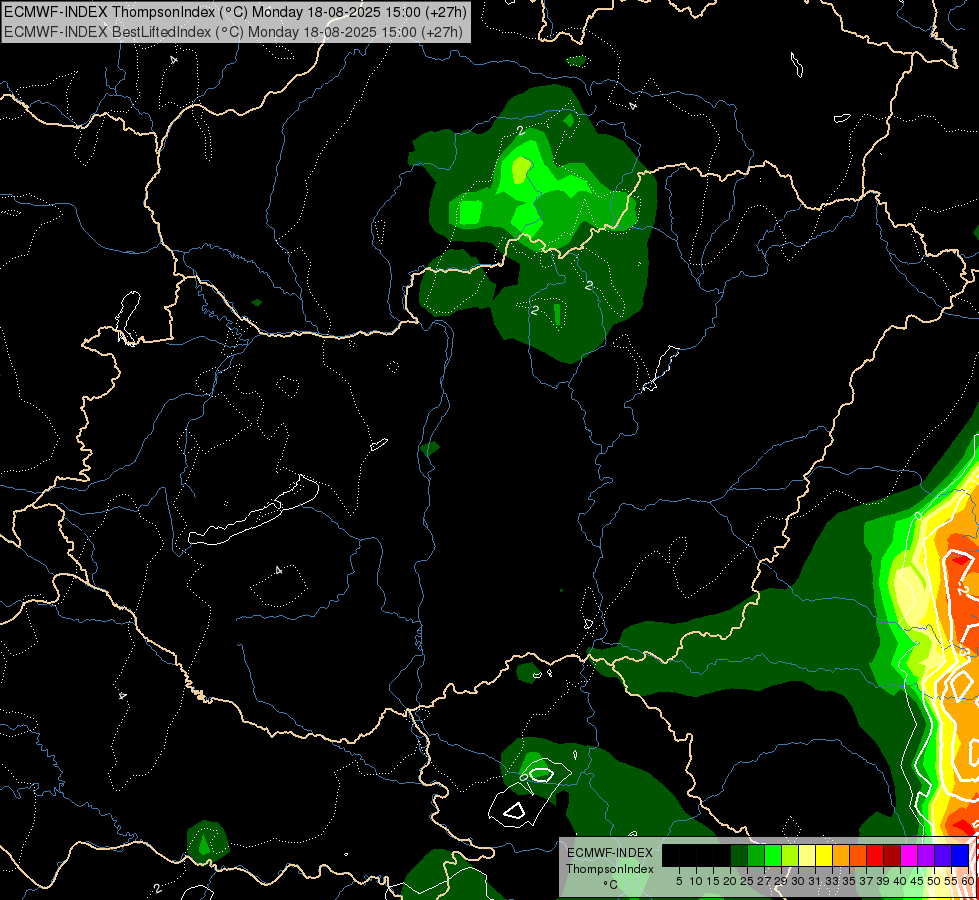Click legend tick value 29
The image size is (979, 900).
point(781,881)
